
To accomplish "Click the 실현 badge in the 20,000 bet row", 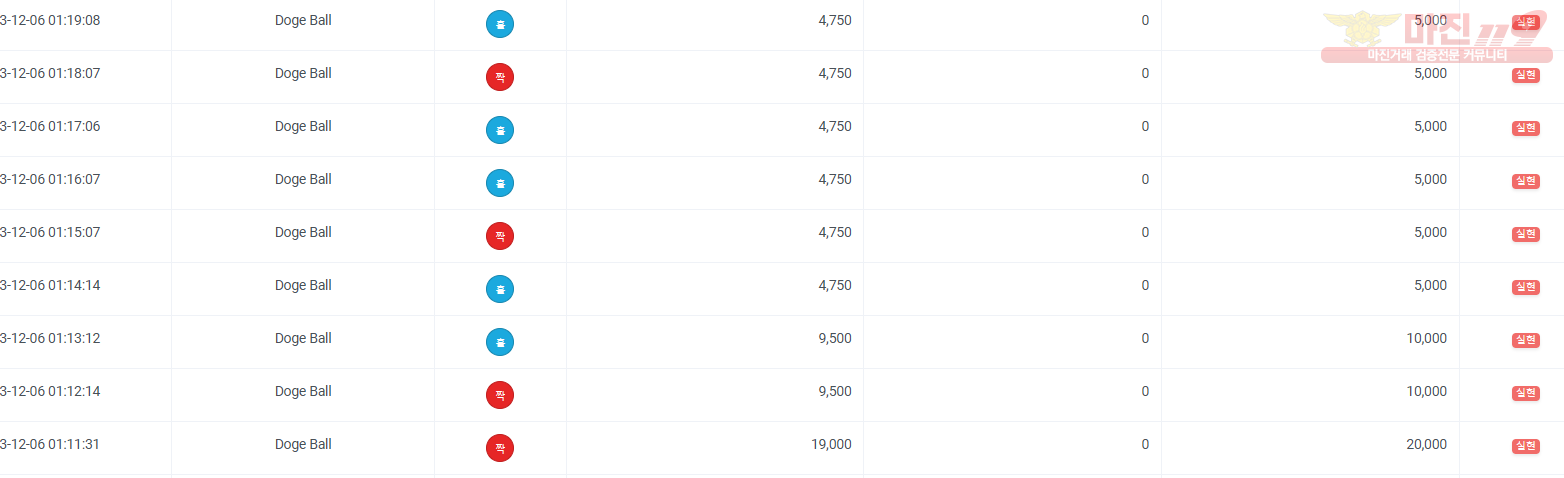I will [1525, 446].
